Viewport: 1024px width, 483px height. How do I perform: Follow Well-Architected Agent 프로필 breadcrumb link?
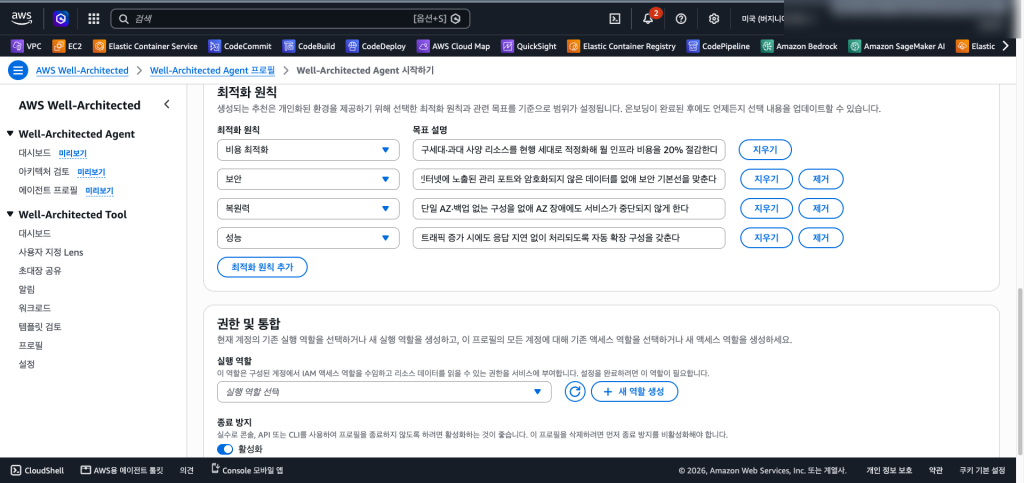click(x=212, y=70)
